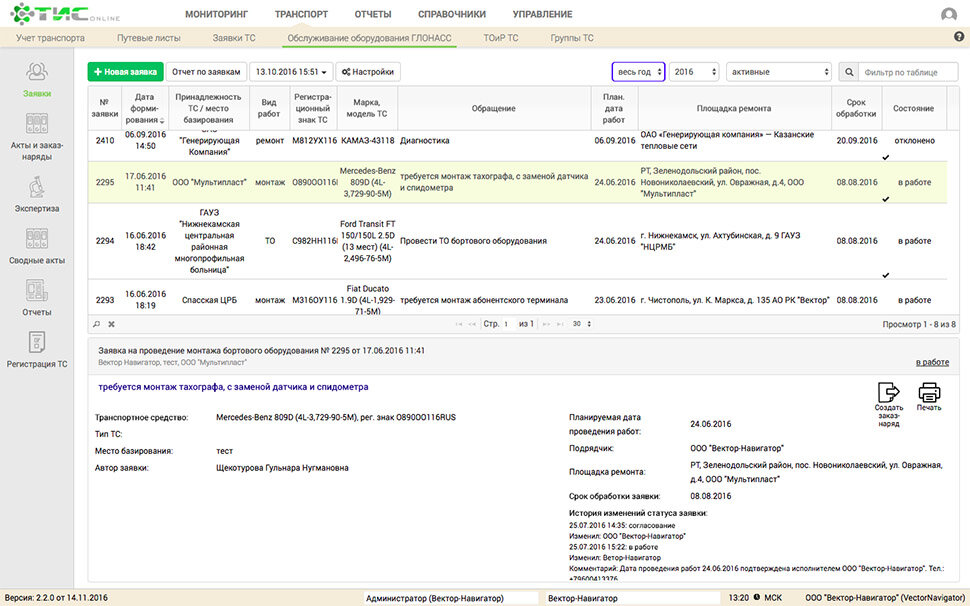970x606 pixels.
Task: Click the Срок обработки column header
Action: pyautogui.click(x=856, y=108)
